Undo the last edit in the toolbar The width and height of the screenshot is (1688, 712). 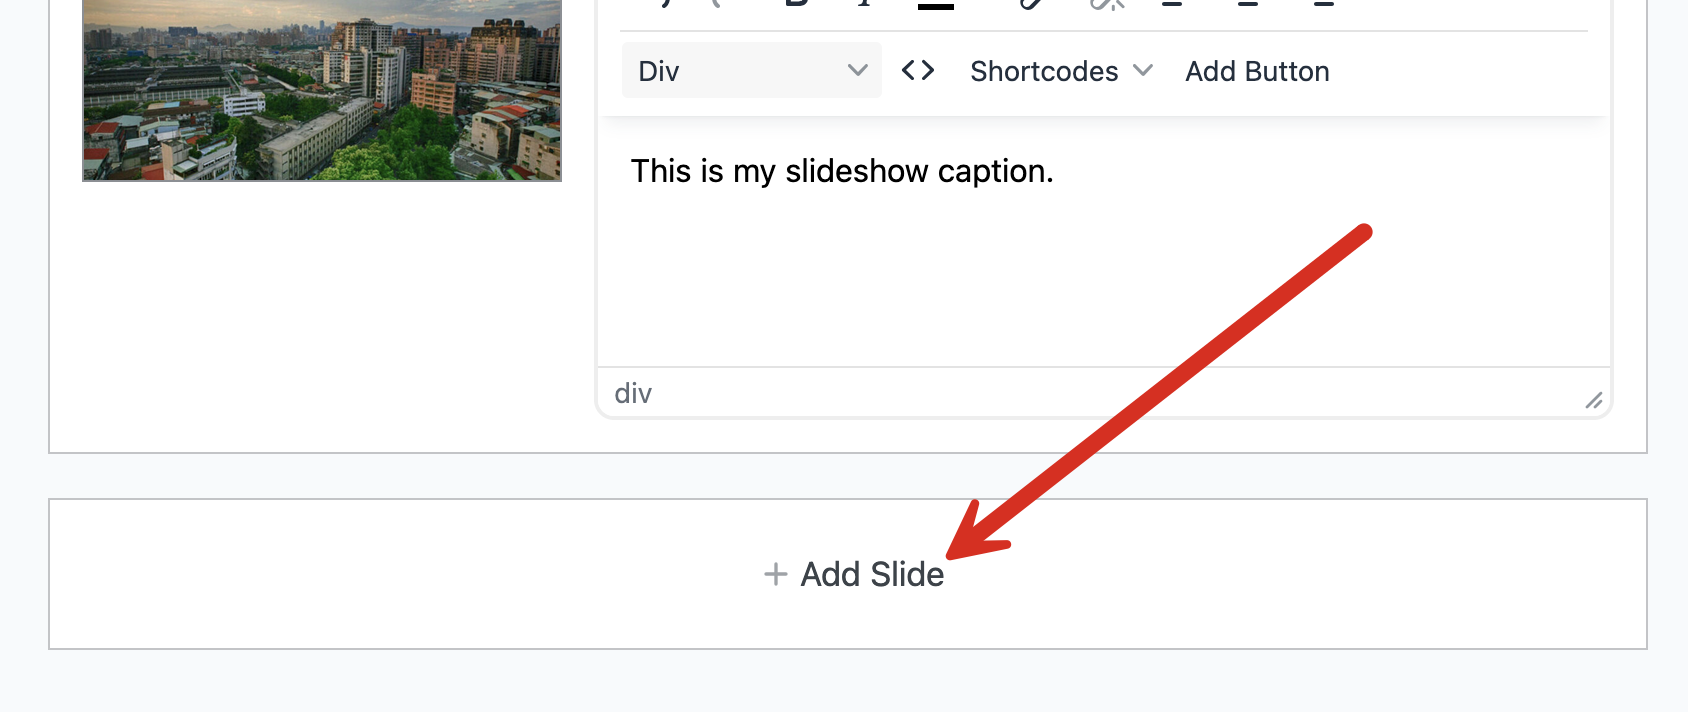664,3
